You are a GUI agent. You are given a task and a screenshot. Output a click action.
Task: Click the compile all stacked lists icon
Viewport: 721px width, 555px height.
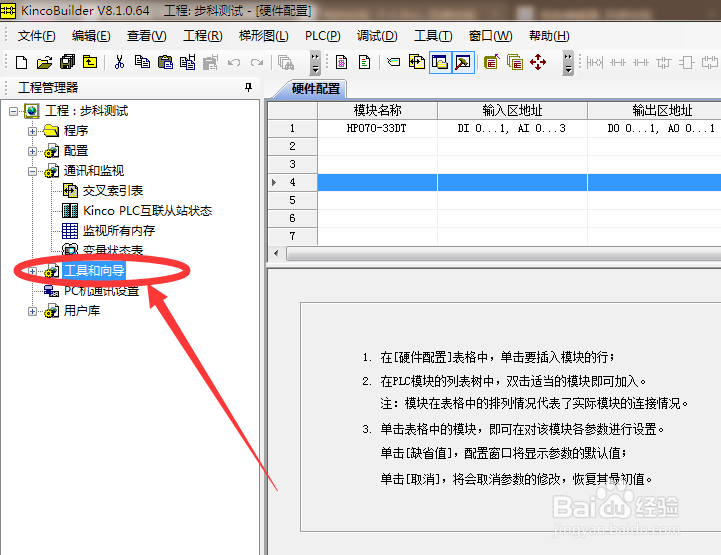pyautogui.click(x=515, y=62)
